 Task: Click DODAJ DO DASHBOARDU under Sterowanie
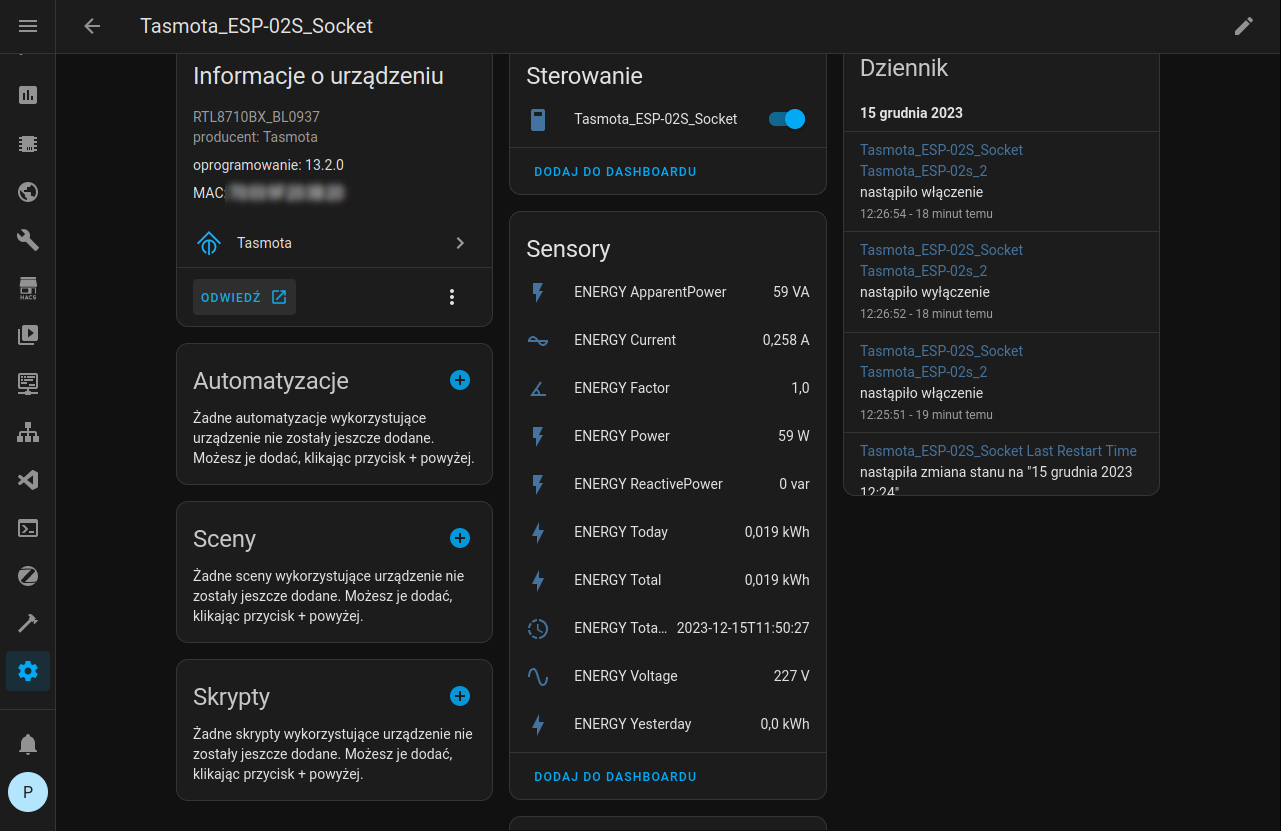point(615,172)
